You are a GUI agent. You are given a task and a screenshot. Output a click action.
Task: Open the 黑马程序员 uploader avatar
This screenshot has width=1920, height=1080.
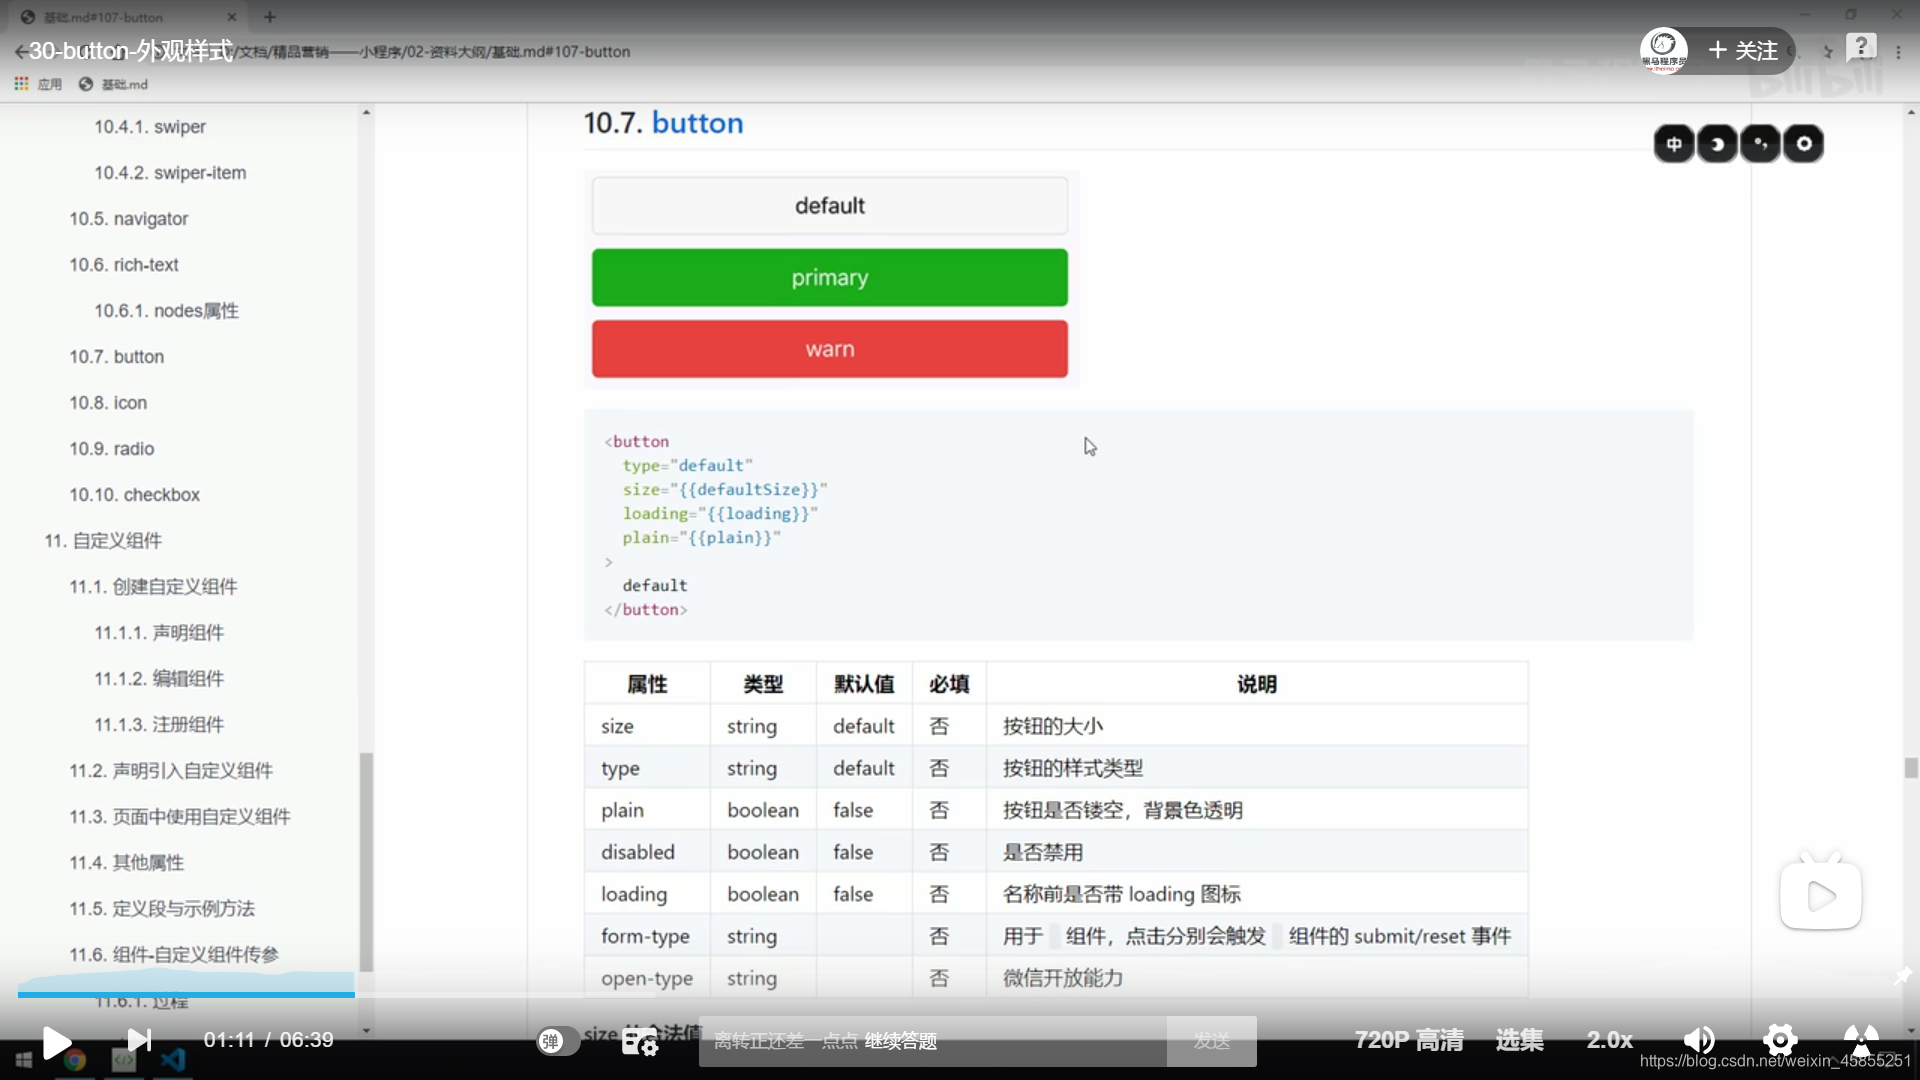tap(1663, 50)
